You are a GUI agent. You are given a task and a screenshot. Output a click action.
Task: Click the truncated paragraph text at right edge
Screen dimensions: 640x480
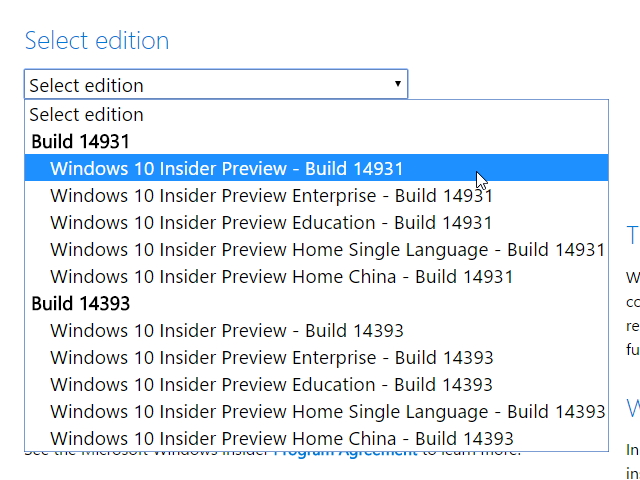tap(632, 312)
